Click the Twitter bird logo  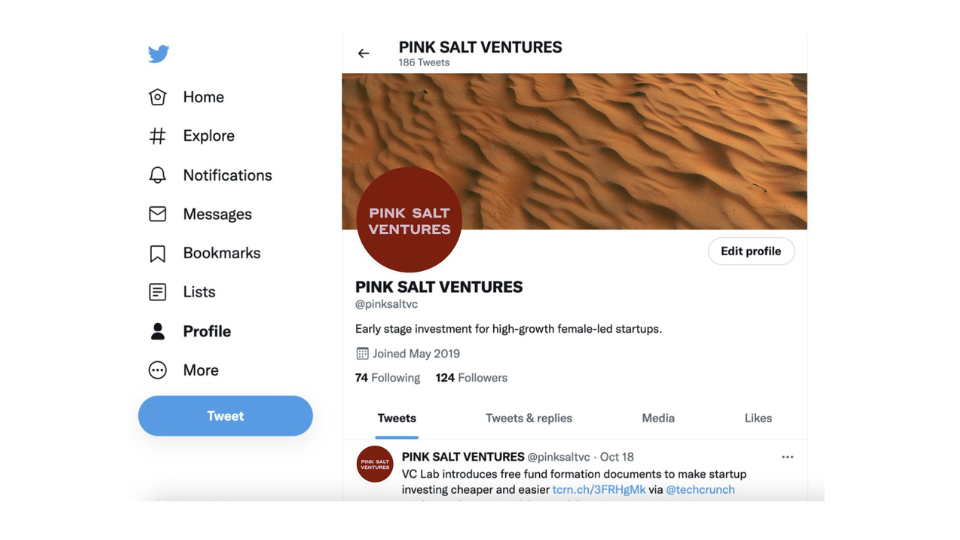[159, 54]
